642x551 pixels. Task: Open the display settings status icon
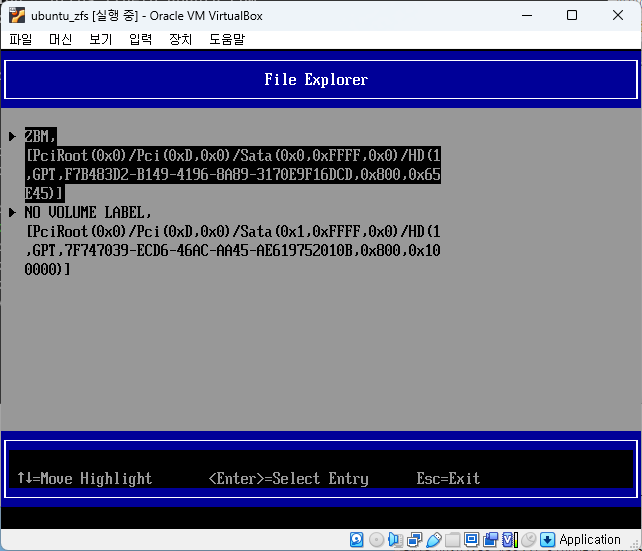pyautogui.click(x=471, y=540)
